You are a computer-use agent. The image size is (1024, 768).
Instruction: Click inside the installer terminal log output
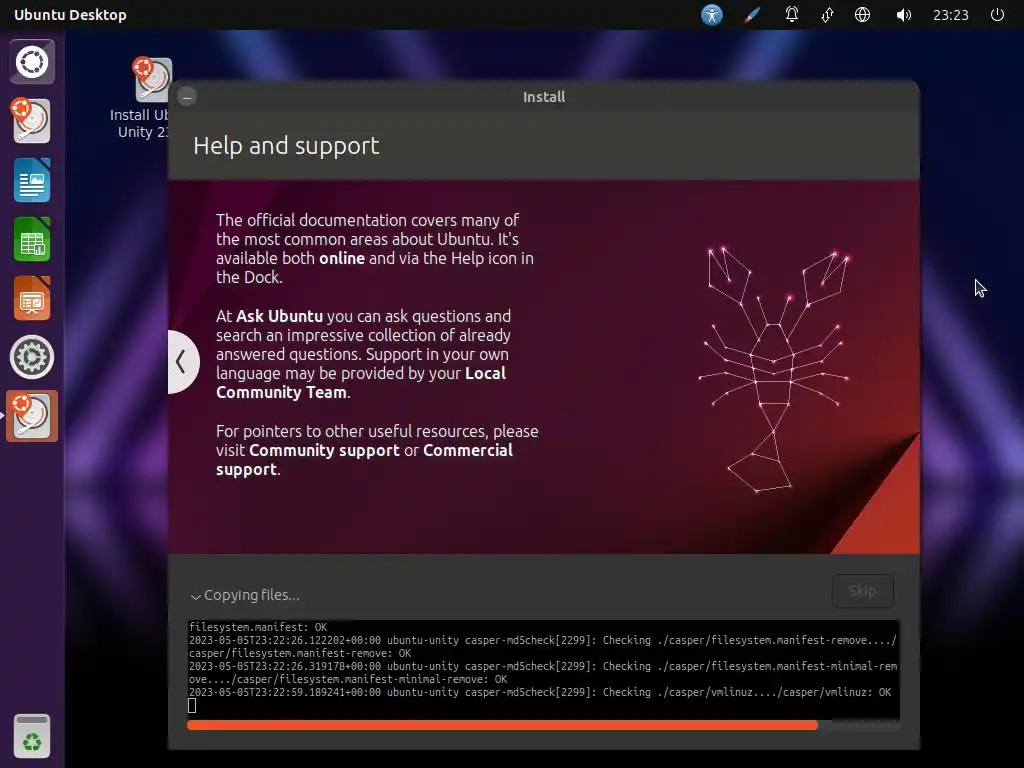pos(543,669)
